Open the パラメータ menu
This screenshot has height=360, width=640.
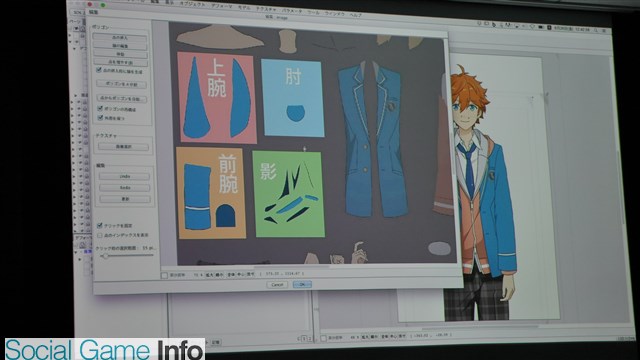(291, 11)
